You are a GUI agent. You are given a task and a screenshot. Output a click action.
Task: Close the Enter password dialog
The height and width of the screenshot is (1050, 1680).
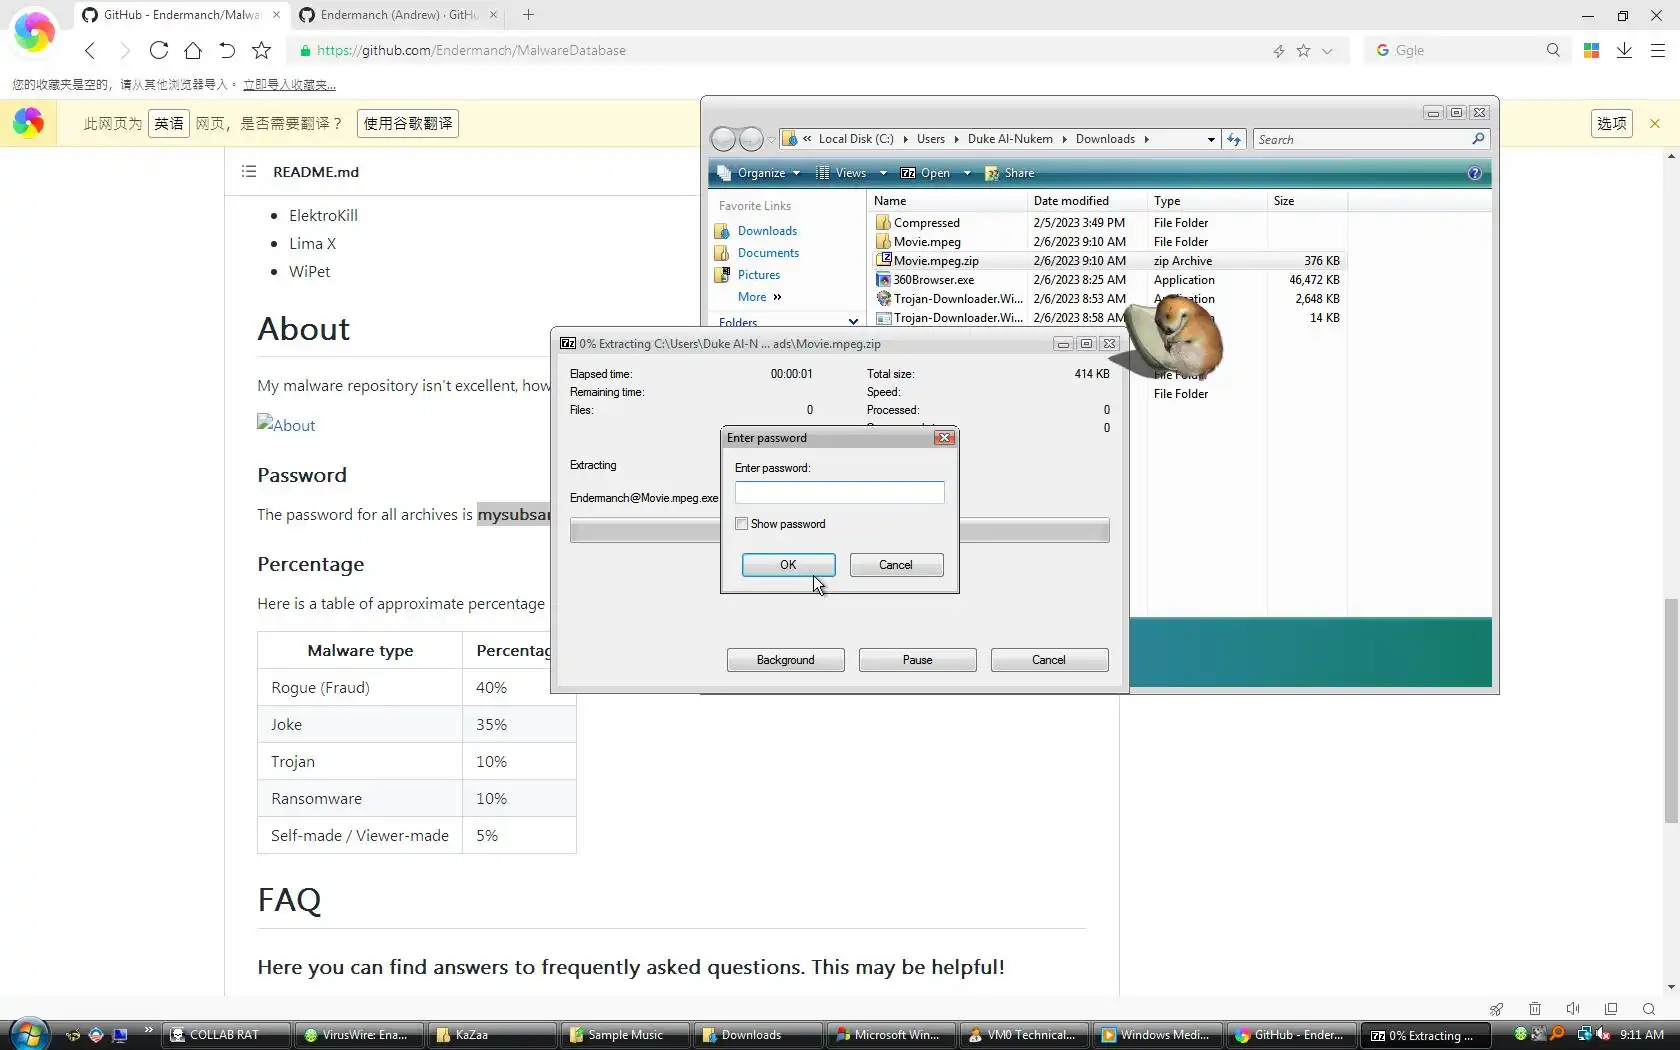[944, 438]
